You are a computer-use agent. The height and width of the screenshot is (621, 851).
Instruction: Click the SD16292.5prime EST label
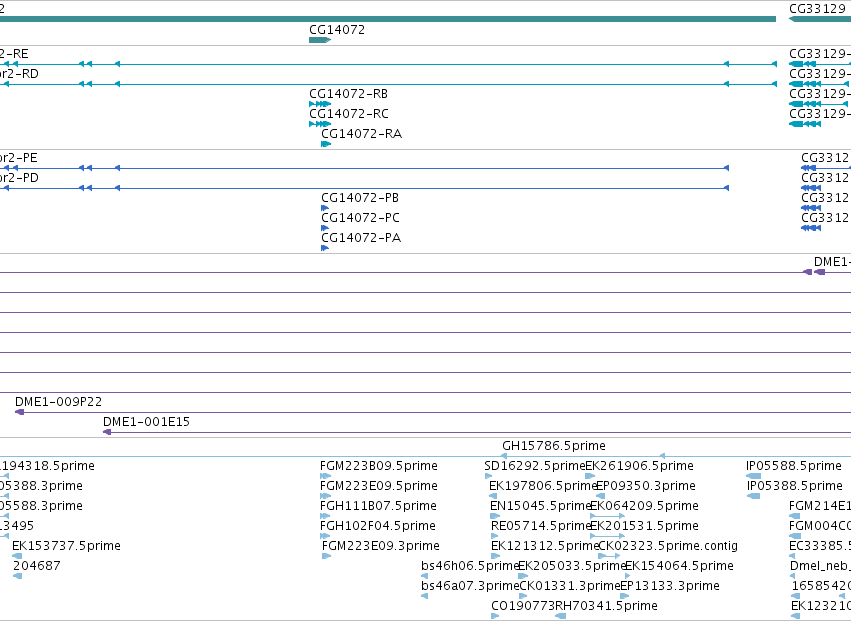[x=535, y=466]
